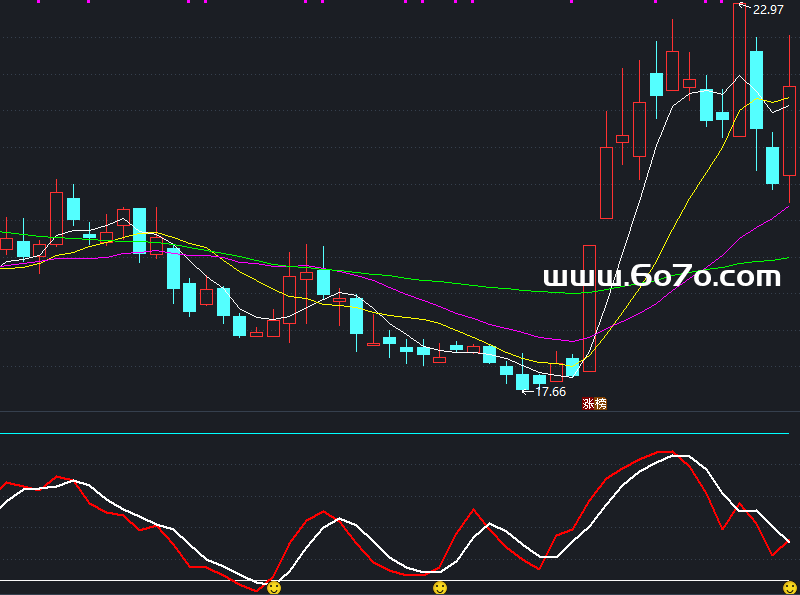The width and height of the screenshot is (800, 595).
Task: Select the tall gray candle below 22.97
Action: click(739, 70)
